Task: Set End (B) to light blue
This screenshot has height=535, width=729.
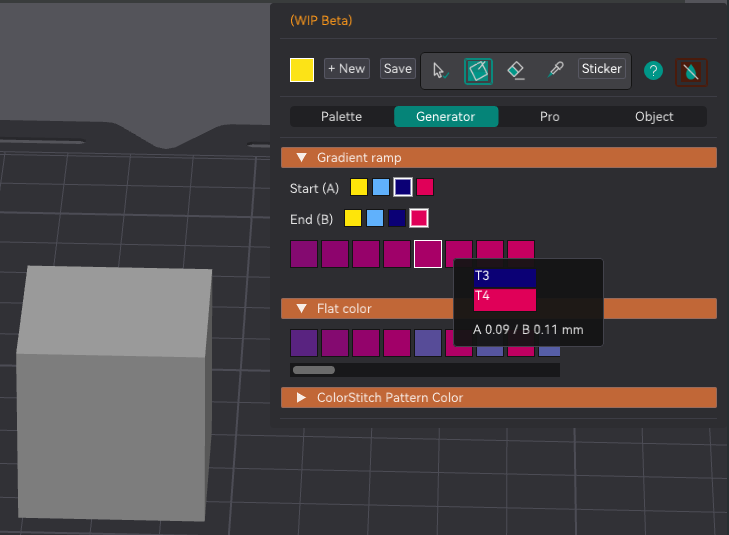Action: pyautogui.click(x=375, y=218)
